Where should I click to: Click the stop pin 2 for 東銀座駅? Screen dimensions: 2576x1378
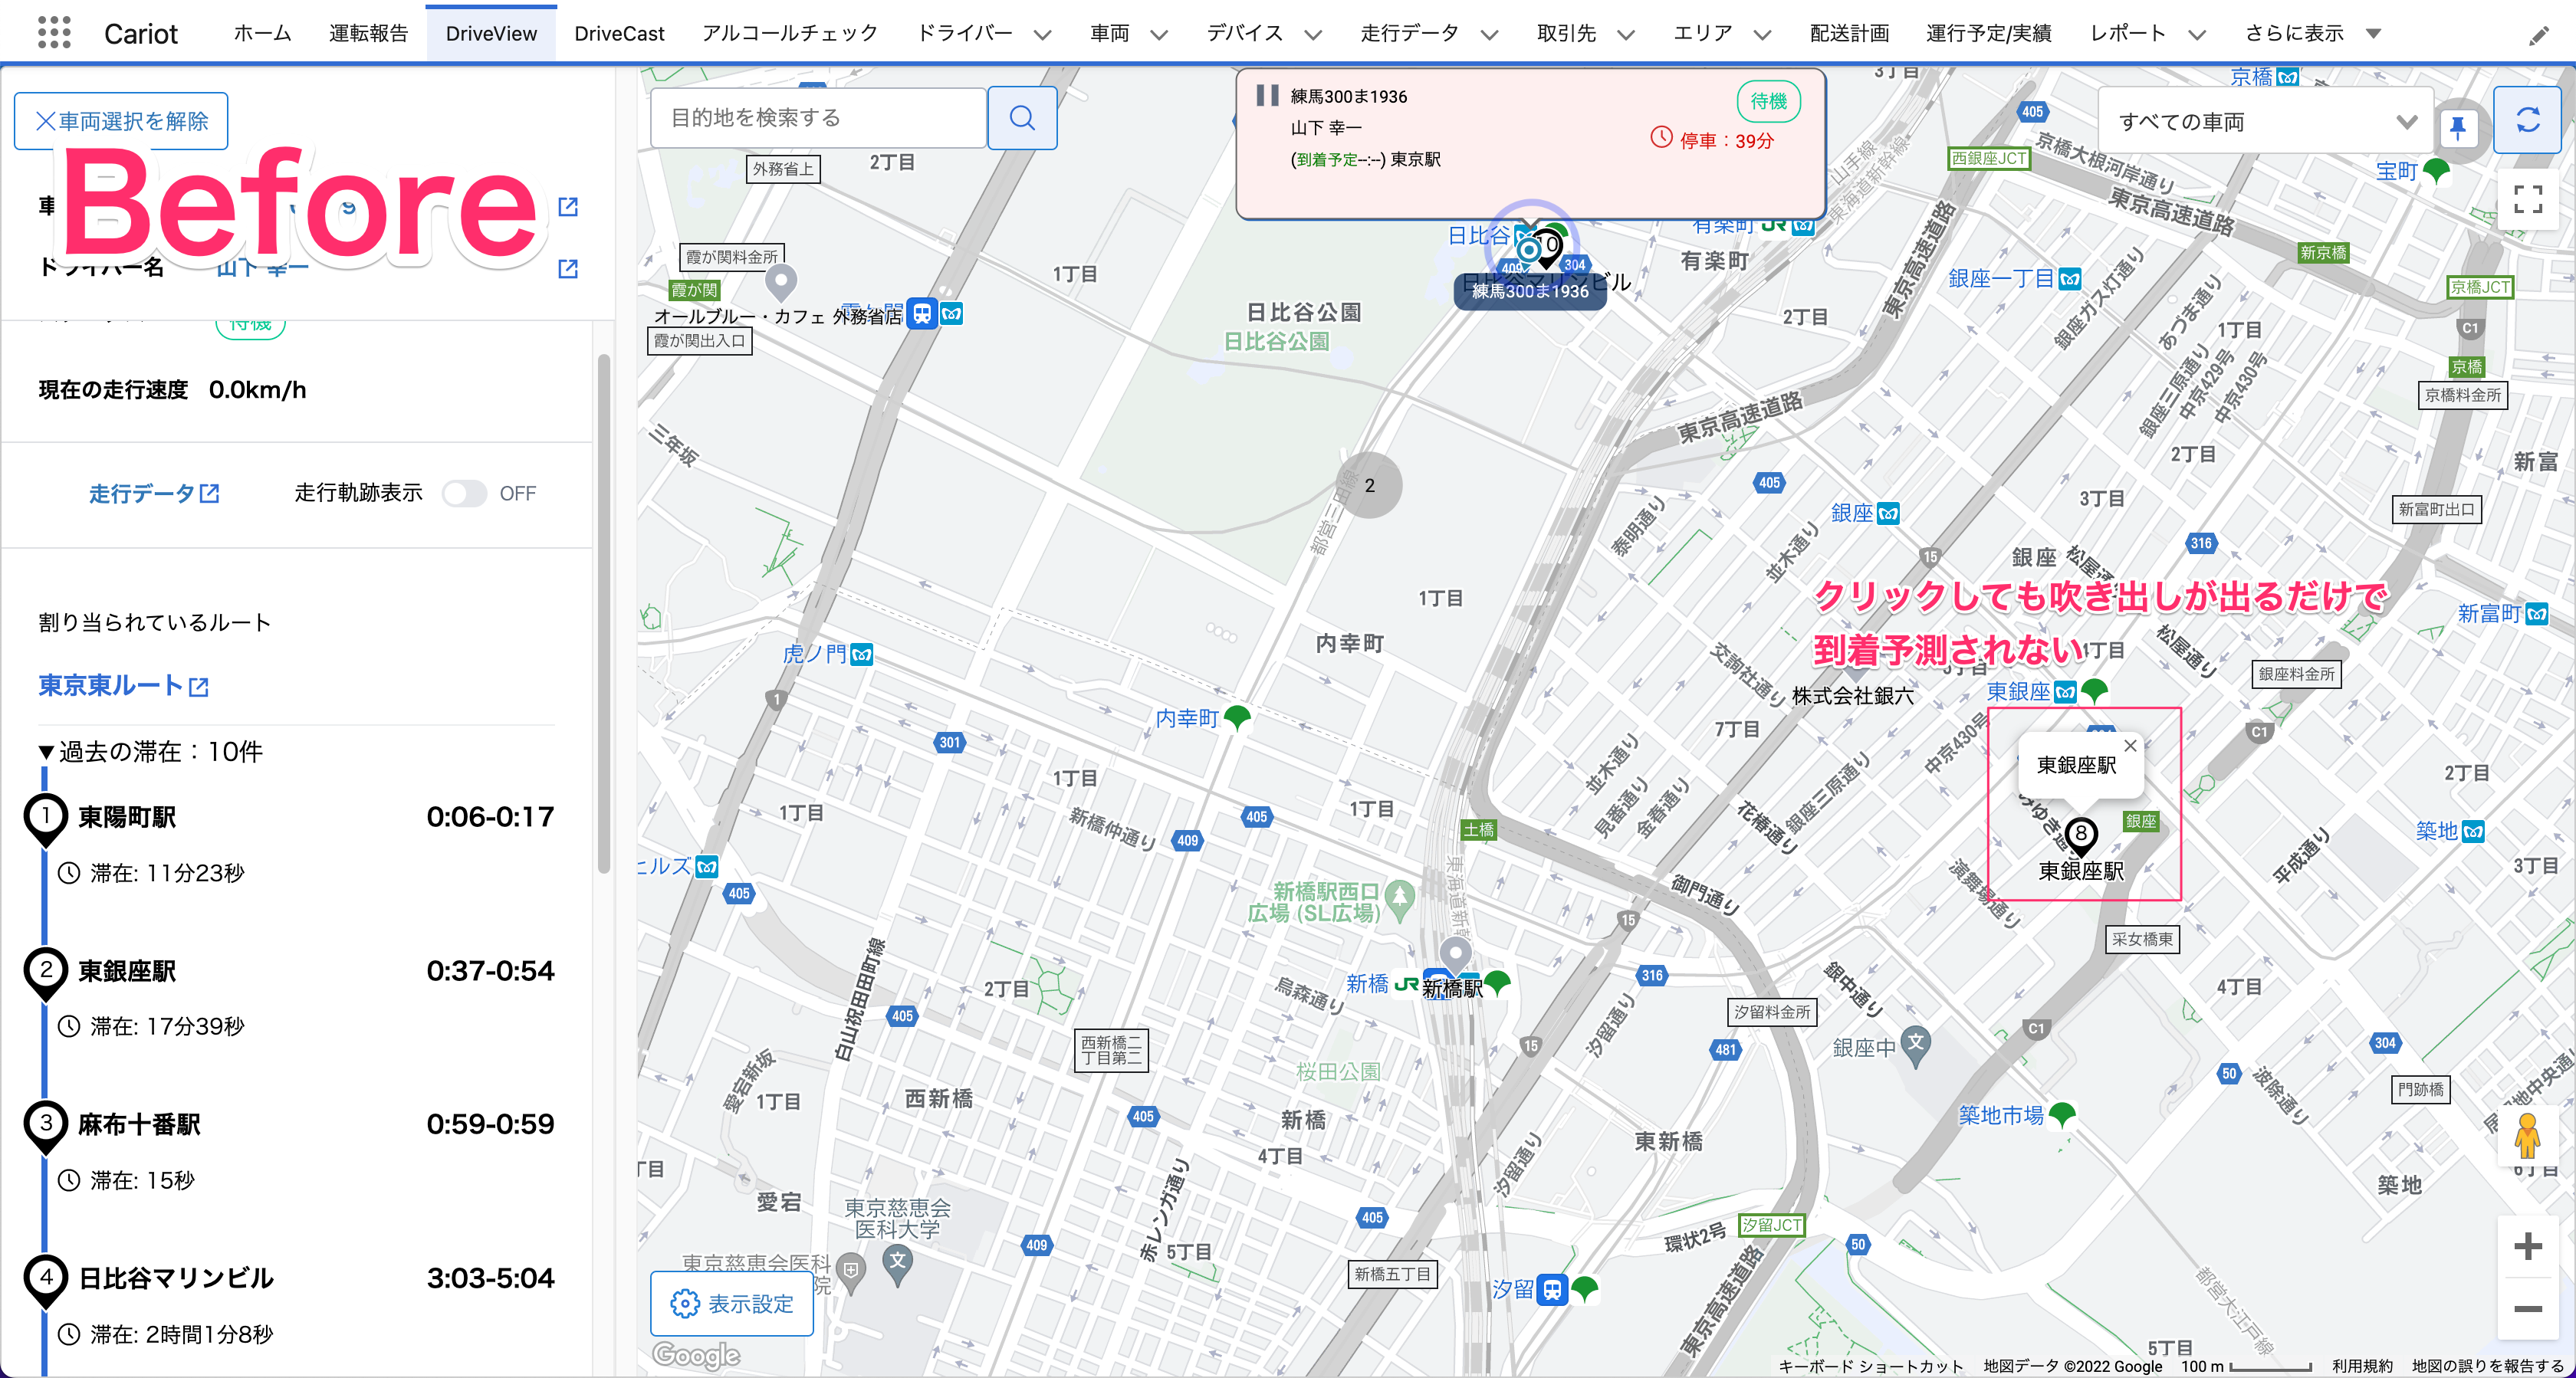point(45,973)
